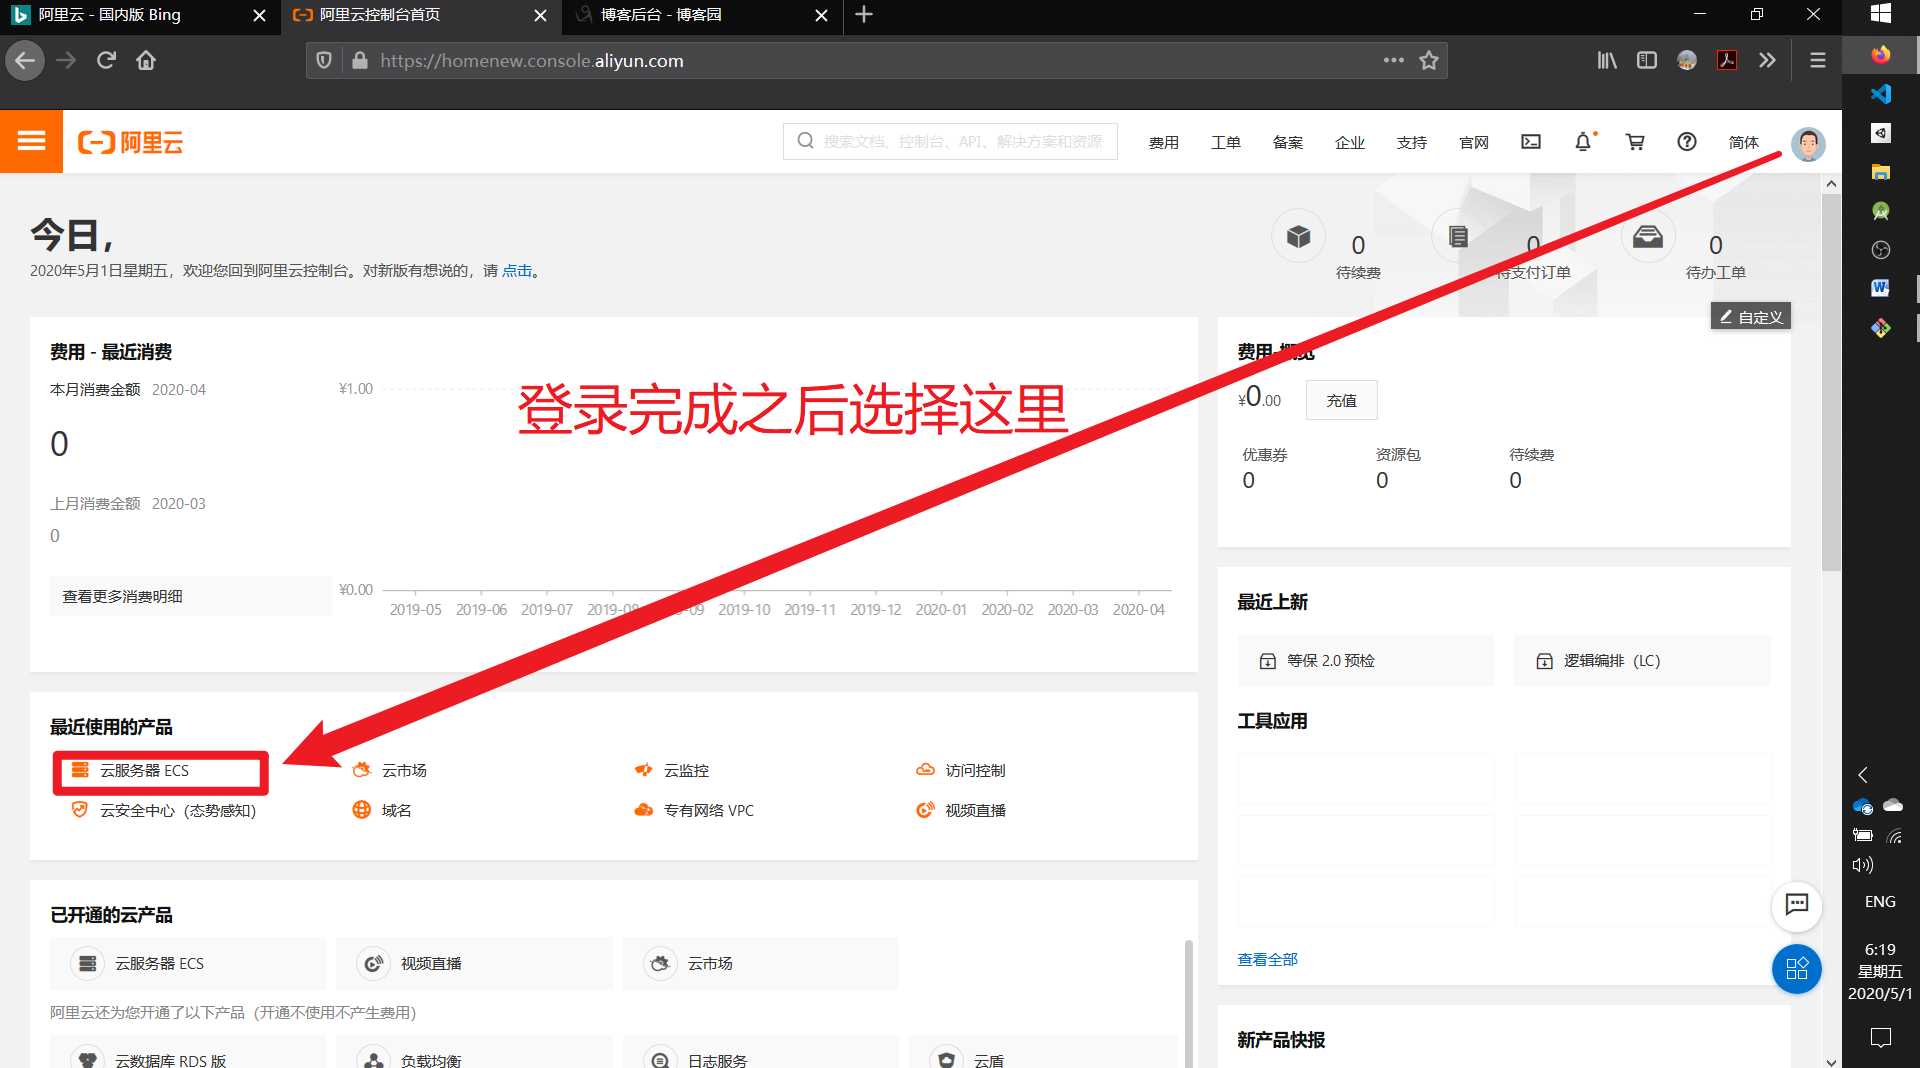
Task: Open the user avatar menu
Action: click(1808, 143)
